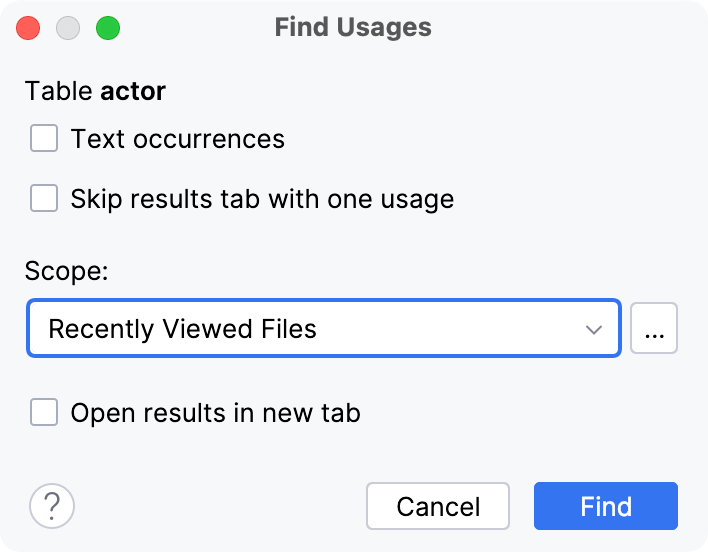Click the Text occurrences label text
Screen dimensions: 708x552
[x=178, y=139]
